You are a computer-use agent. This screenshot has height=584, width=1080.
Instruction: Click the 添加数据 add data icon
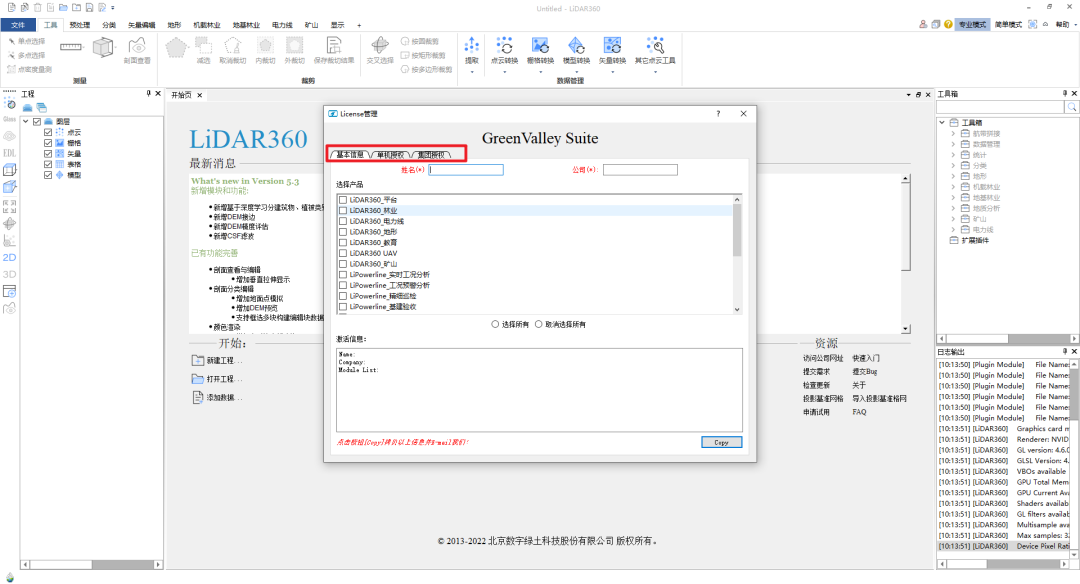pos(198,397)
